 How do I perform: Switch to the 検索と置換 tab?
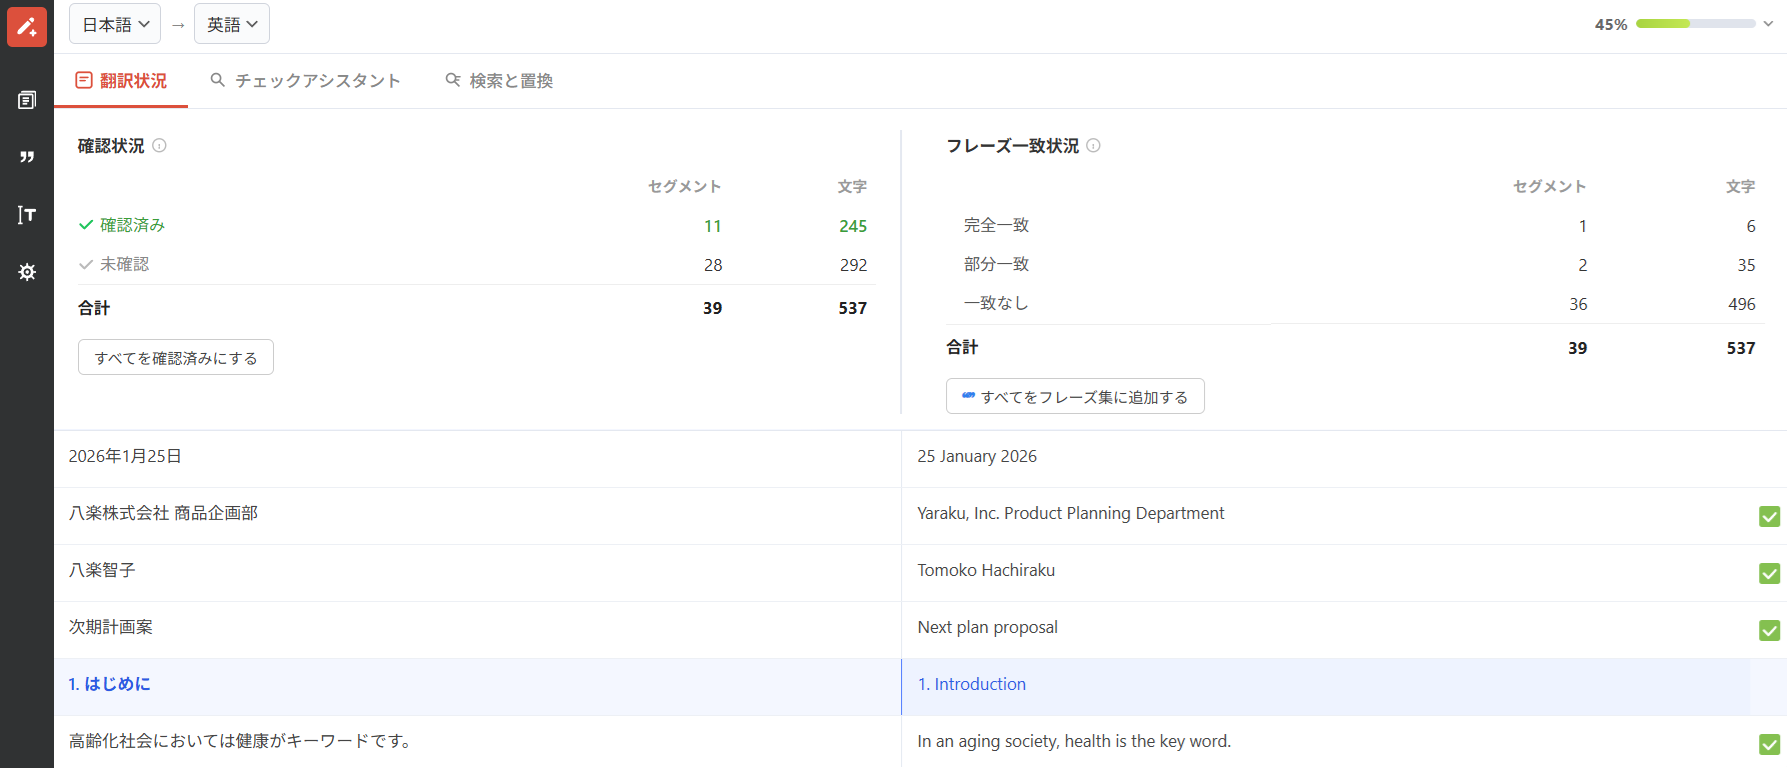[499, 81]
